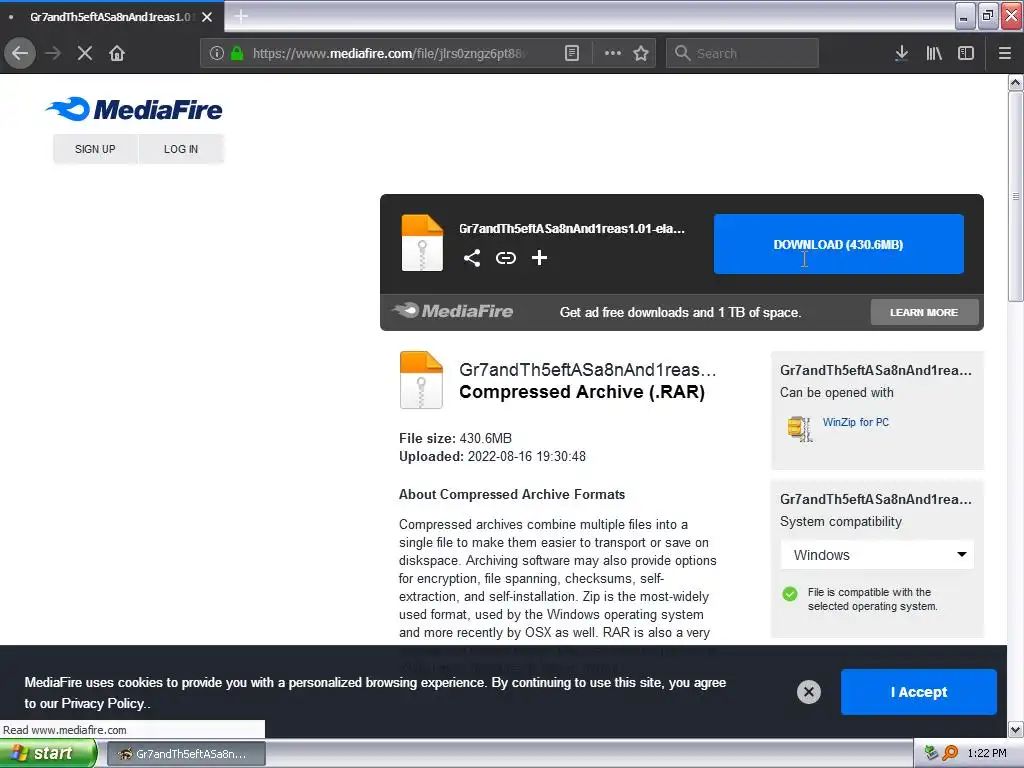Copy link with the chain icon
The width and height of the screenshot is (1024, 768).
point(505,258)
